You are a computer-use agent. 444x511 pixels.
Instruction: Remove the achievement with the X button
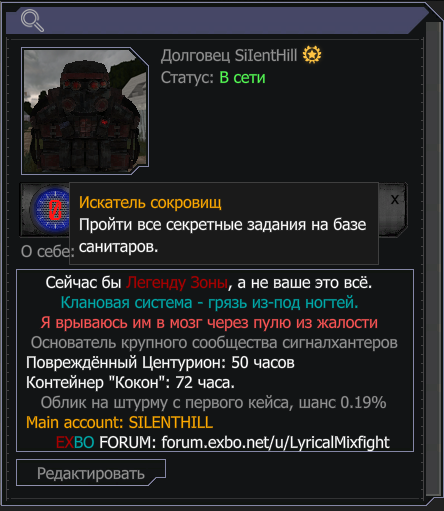coord(395,200)
